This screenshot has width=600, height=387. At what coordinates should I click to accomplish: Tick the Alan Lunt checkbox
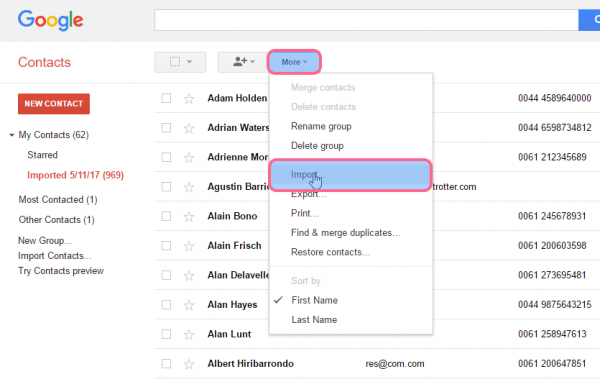click(x=166, y=334)
